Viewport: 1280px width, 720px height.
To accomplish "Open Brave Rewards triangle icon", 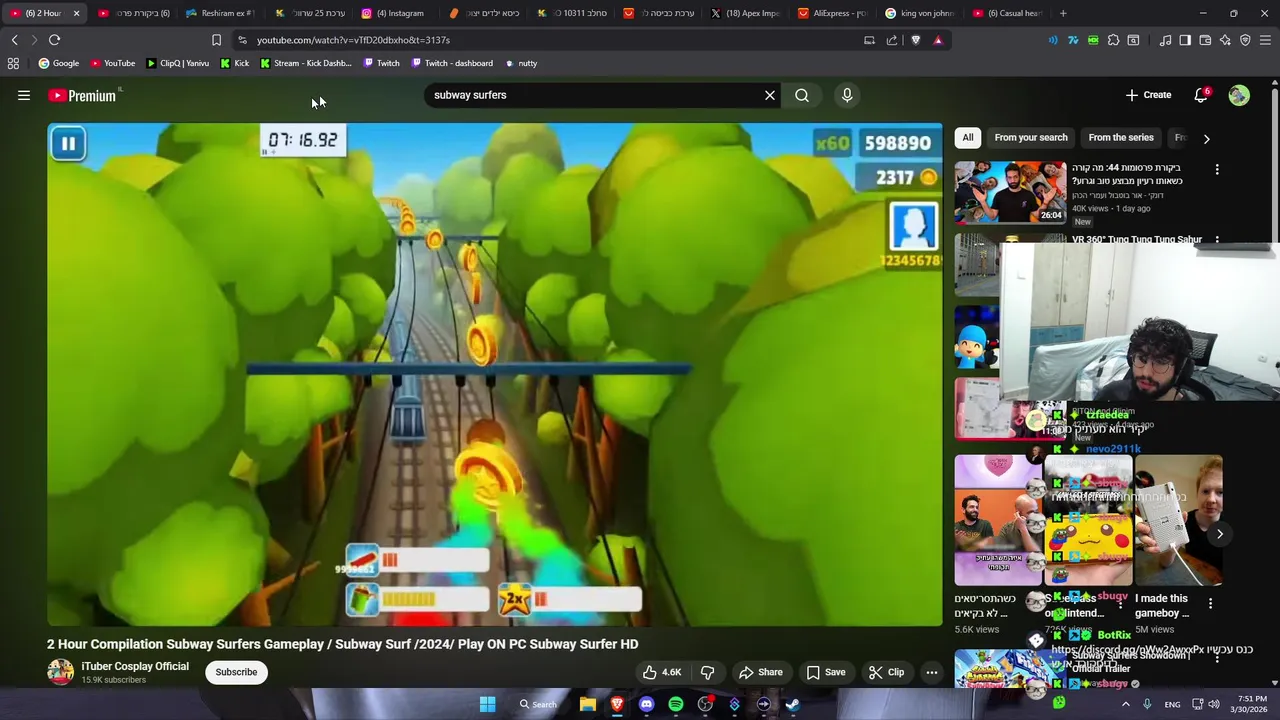I will pyautogui.click(x=938, y=40).
